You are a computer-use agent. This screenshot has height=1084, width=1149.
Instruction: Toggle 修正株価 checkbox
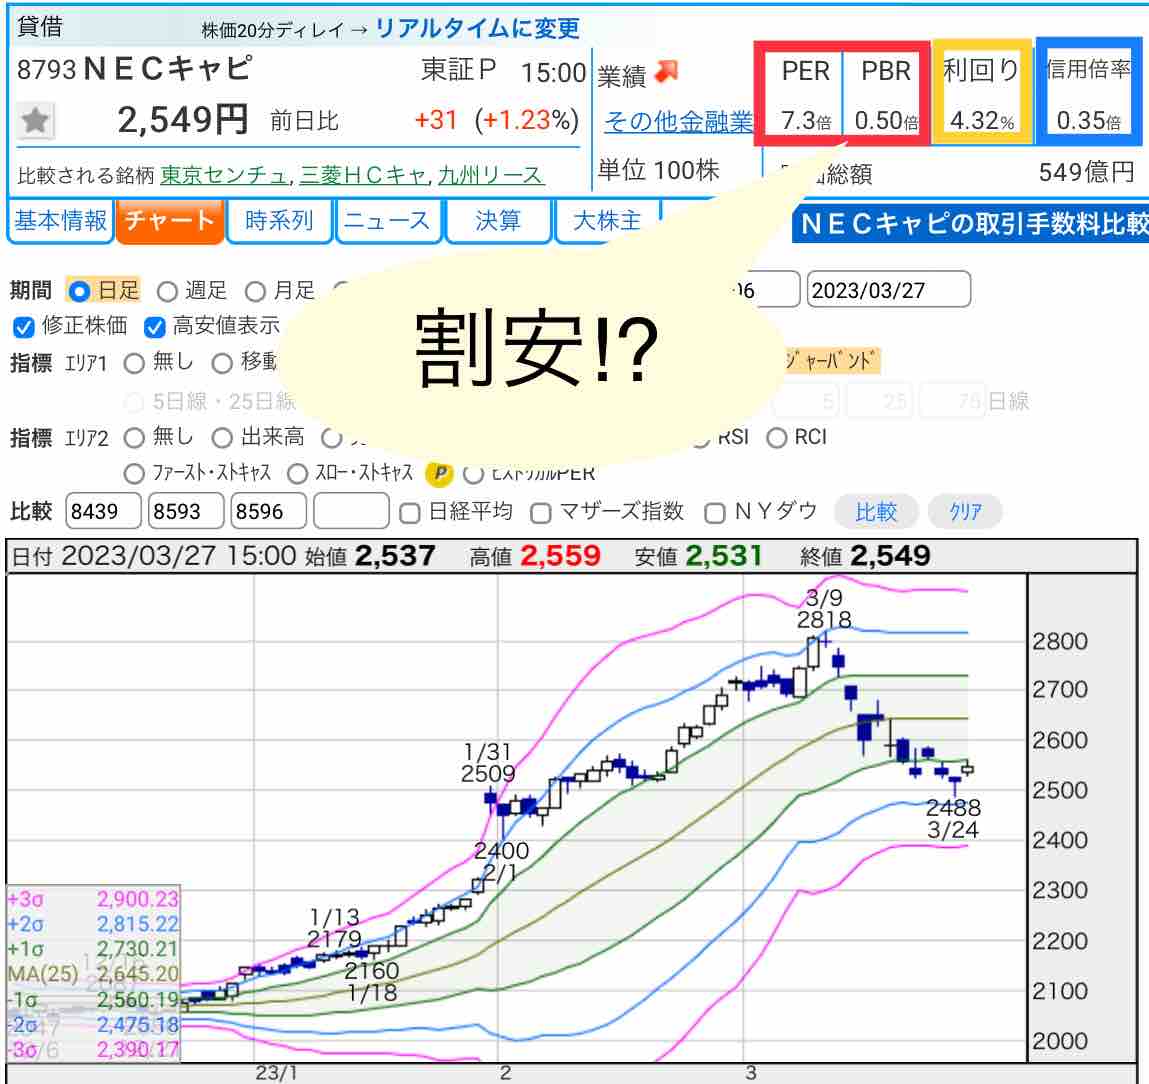pyautogui.click(x=23, y=327)
